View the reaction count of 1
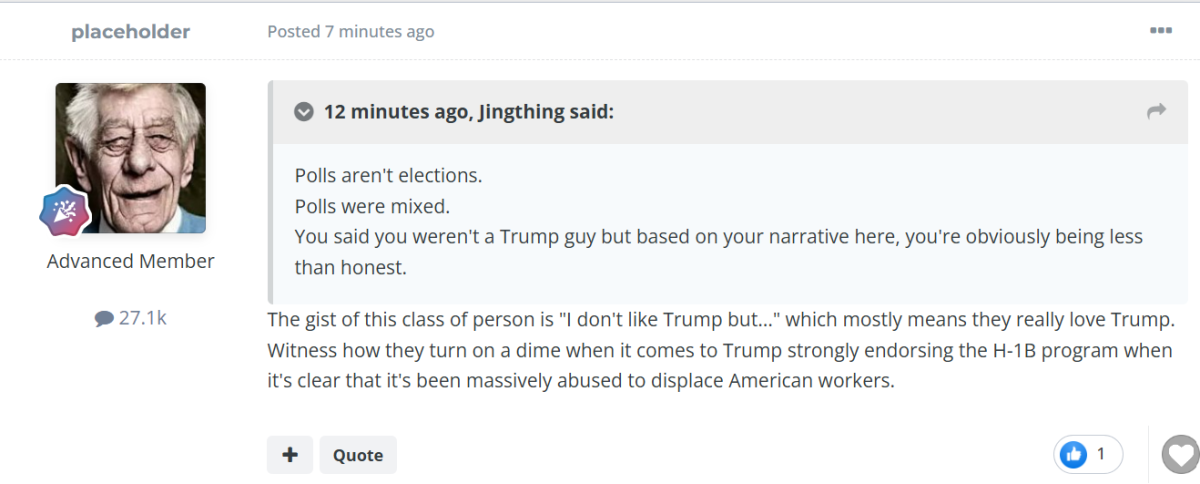The image size is (1200, 484). 1101,454
